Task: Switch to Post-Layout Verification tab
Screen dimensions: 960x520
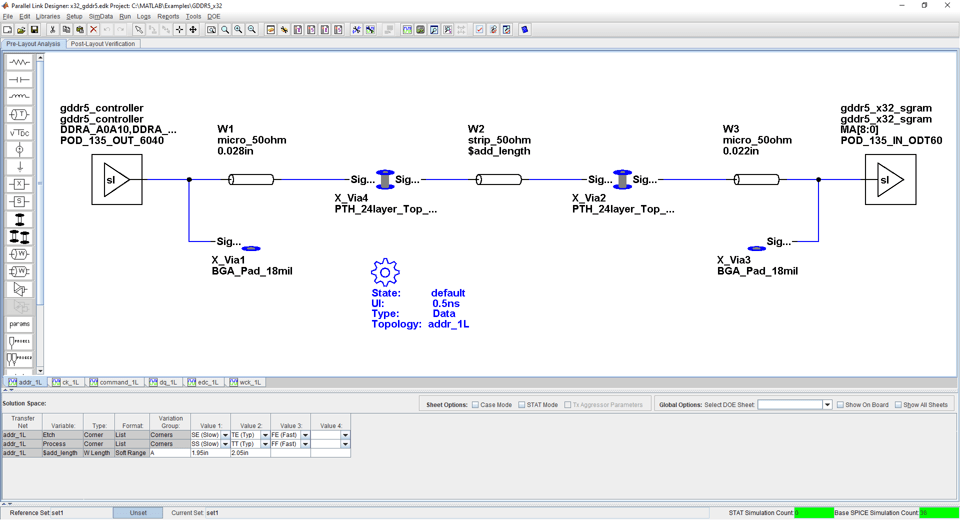Action: pos(103,44)
